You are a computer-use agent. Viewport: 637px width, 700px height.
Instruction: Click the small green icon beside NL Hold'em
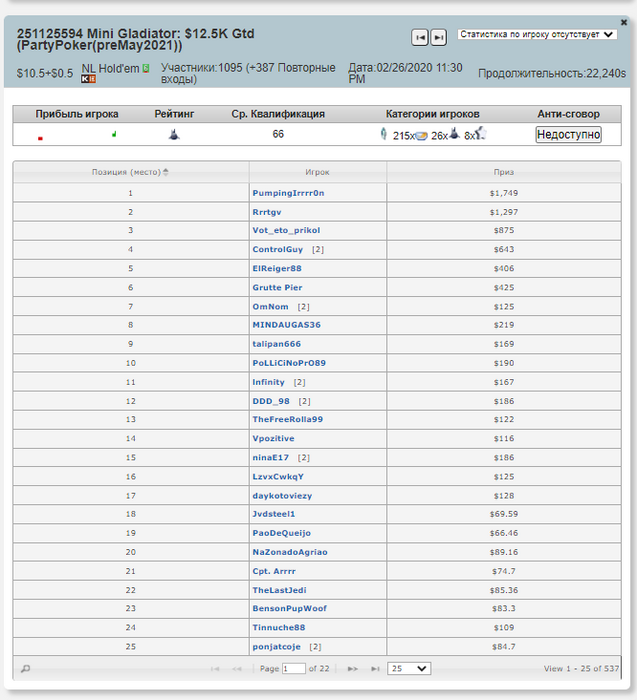(x=146, y=68)
